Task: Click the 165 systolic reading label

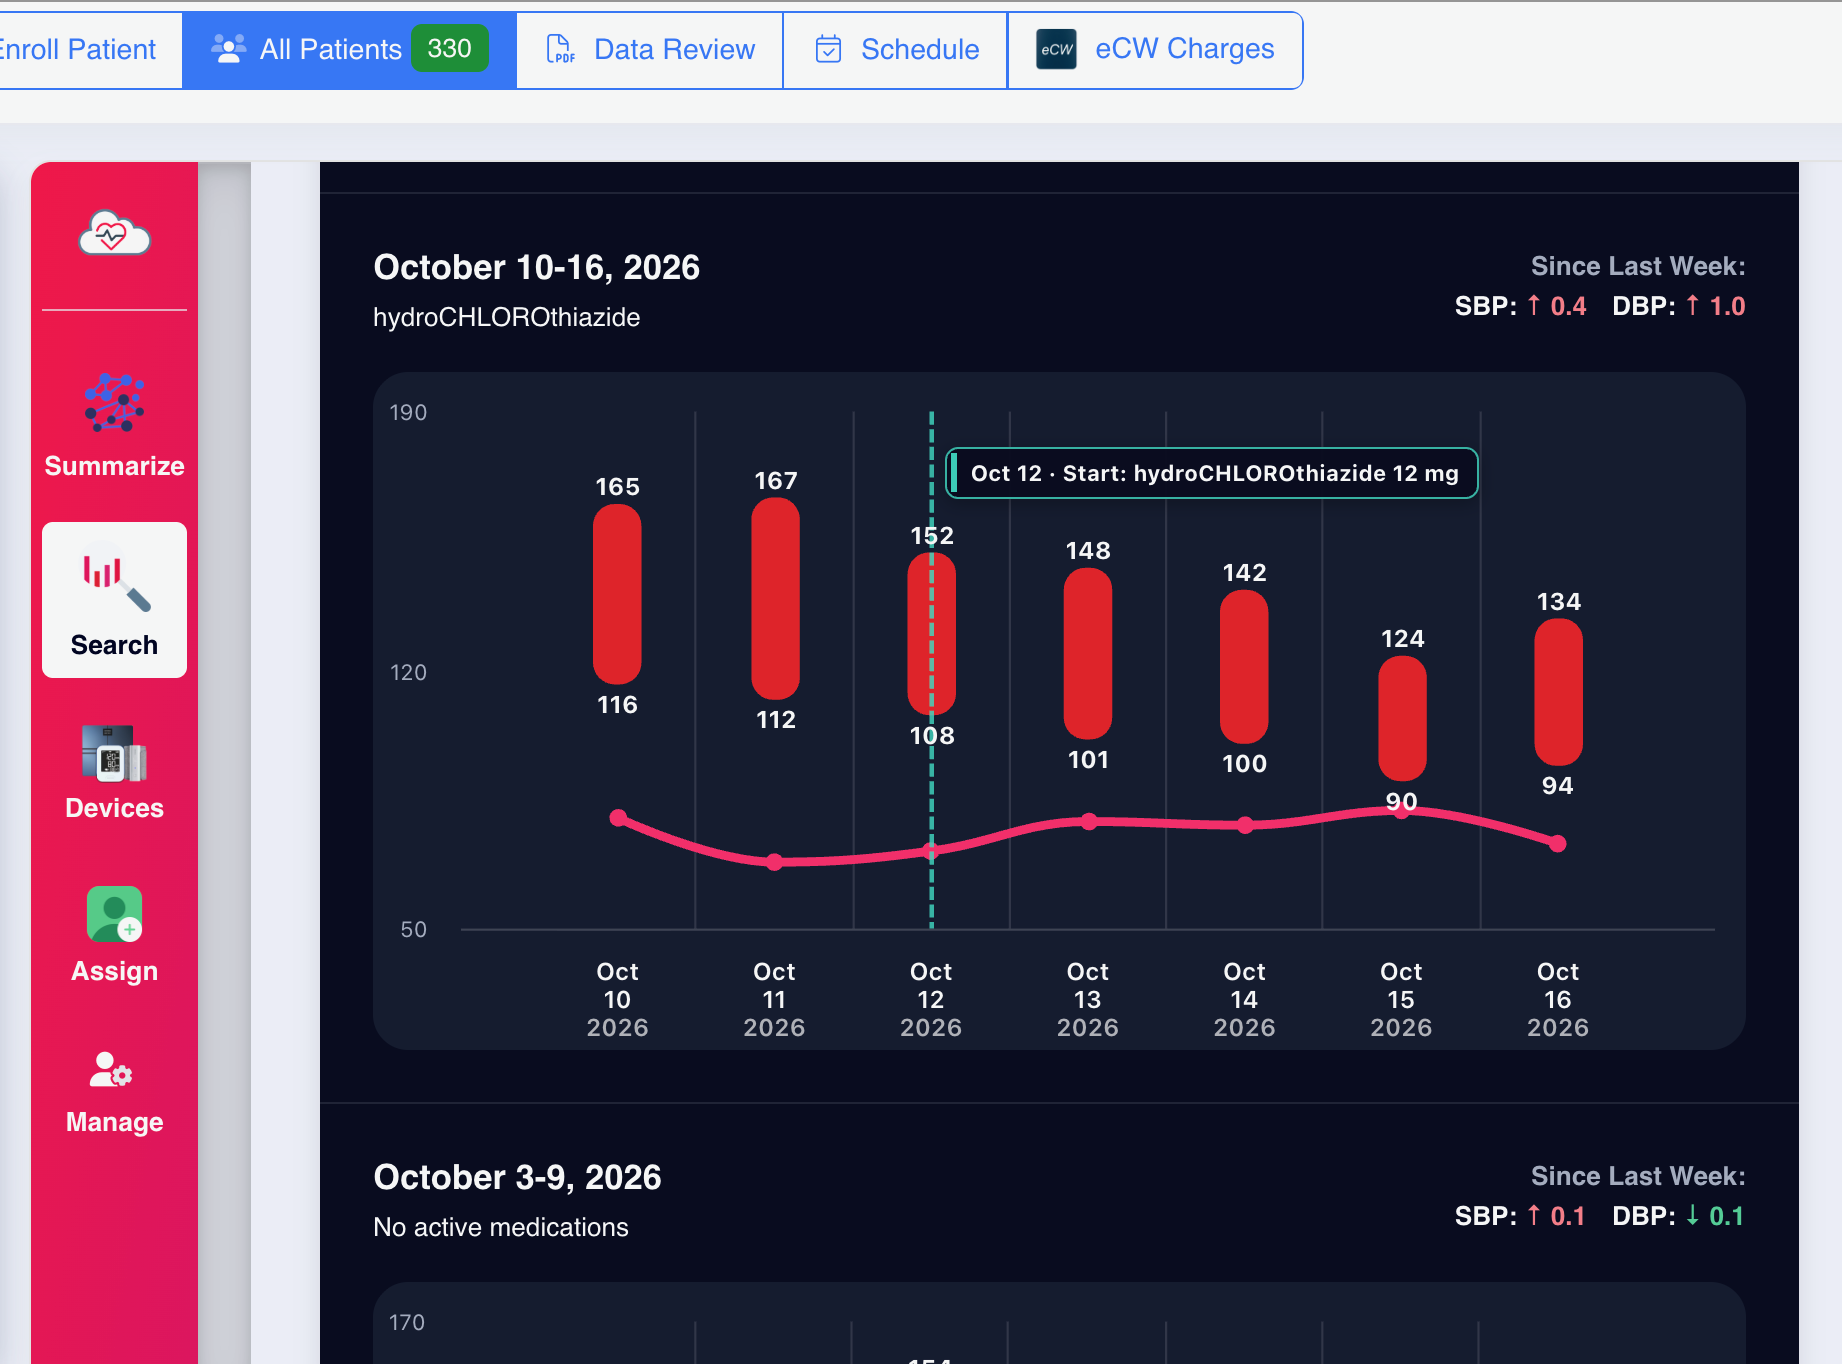Action: 617,487
